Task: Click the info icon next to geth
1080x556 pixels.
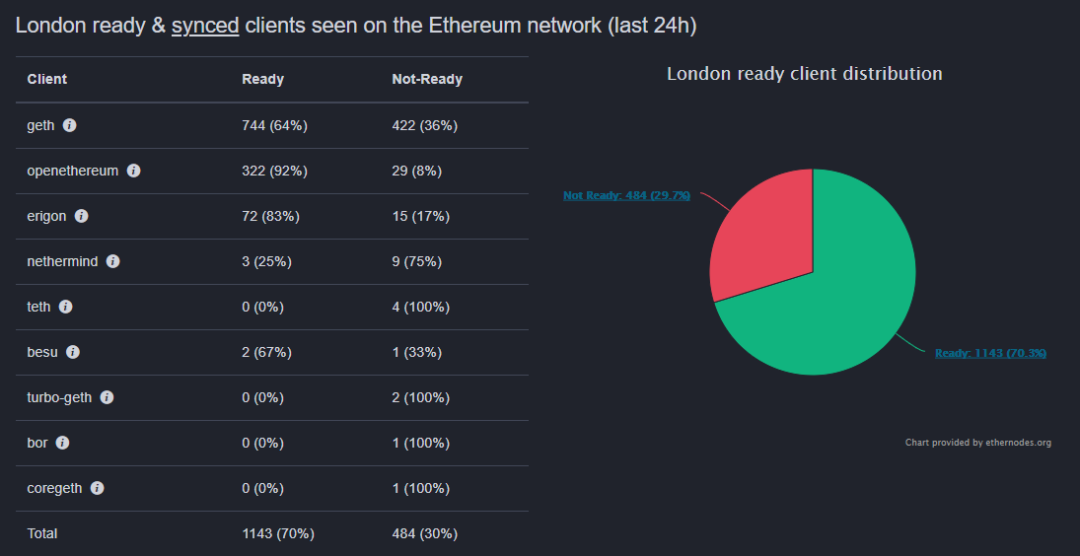Action: 69,126
